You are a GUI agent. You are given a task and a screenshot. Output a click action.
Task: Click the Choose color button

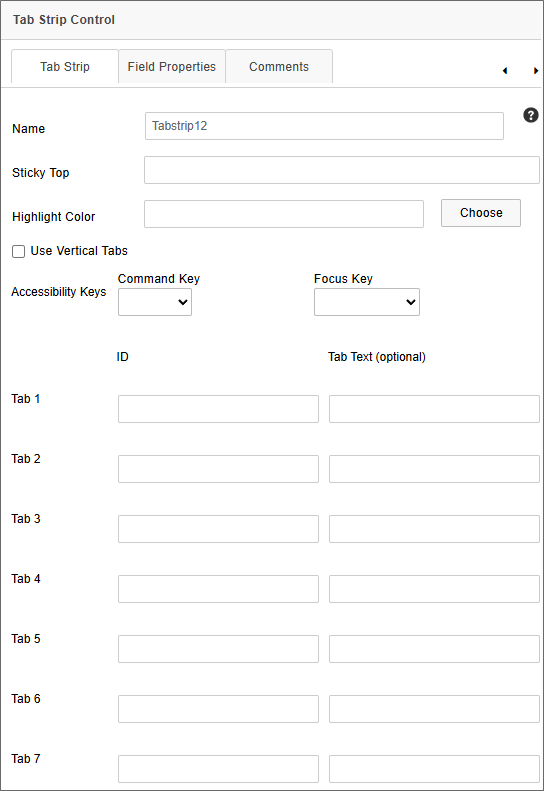[x=481, y=213]
